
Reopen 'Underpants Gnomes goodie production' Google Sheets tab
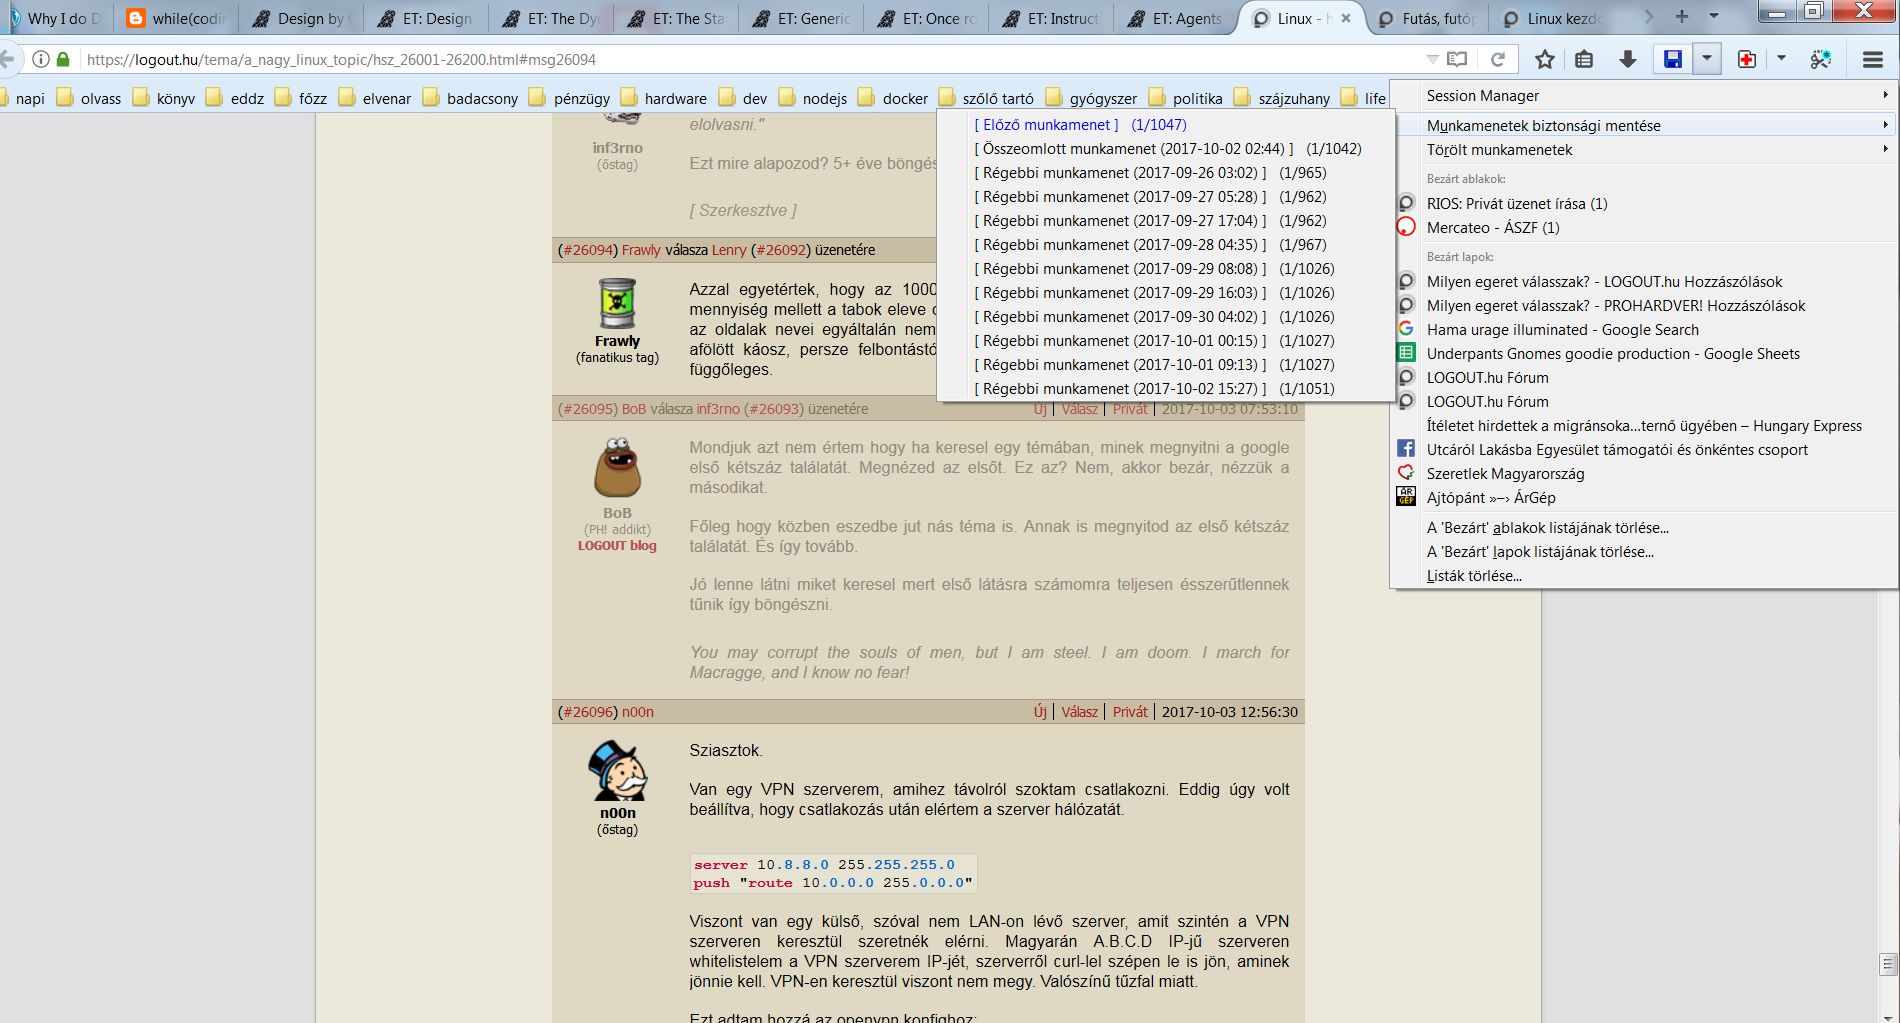pos(1644,354)
